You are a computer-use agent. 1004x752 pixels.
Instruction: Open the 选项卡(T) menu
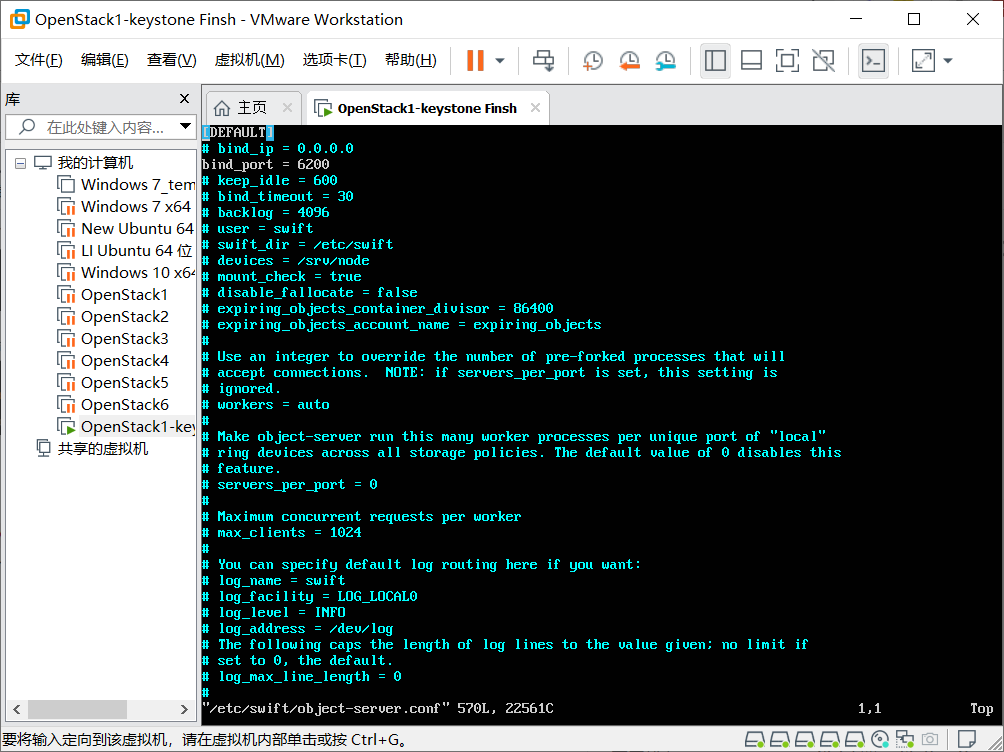click(x=334, y=60)
